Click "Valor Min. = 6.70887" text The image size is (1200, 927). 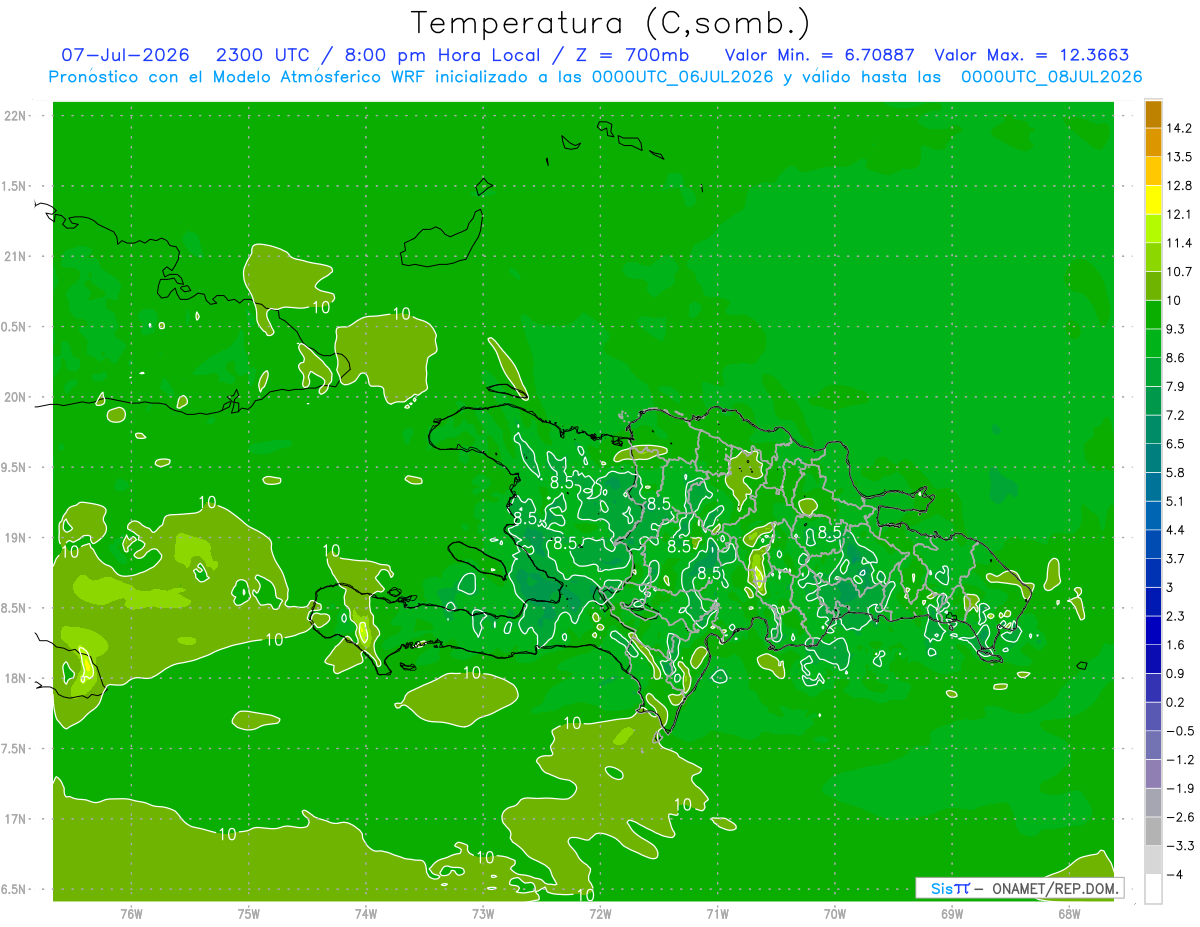click(820, 55)
